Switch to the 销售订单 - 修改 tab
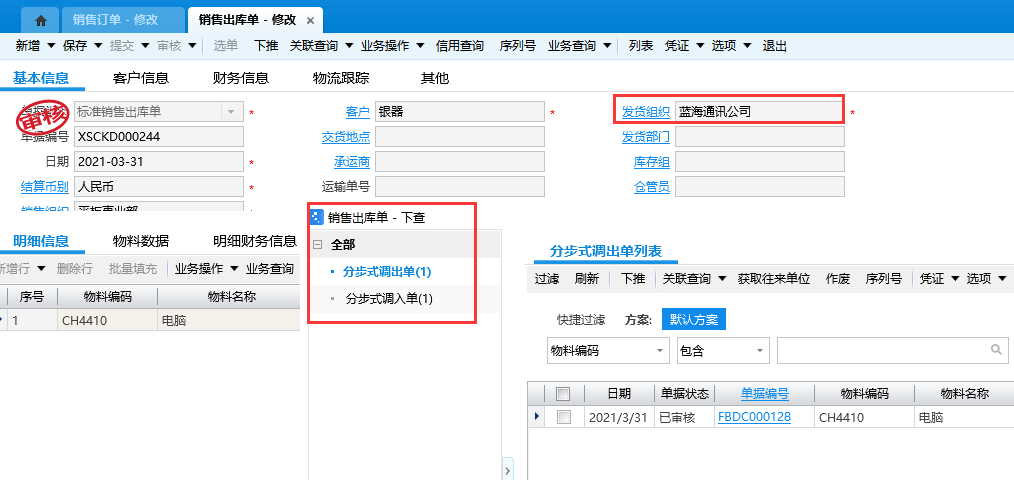This screenshot has width=1014, height=480. pyautogui.click(x=124, y=20)
